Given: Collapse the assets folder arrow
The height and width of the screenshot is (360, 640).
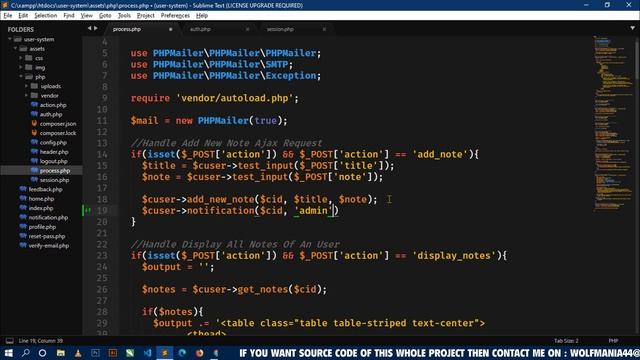Looking at the screenshot, I should pyautogui.click(x=16, y=49).
